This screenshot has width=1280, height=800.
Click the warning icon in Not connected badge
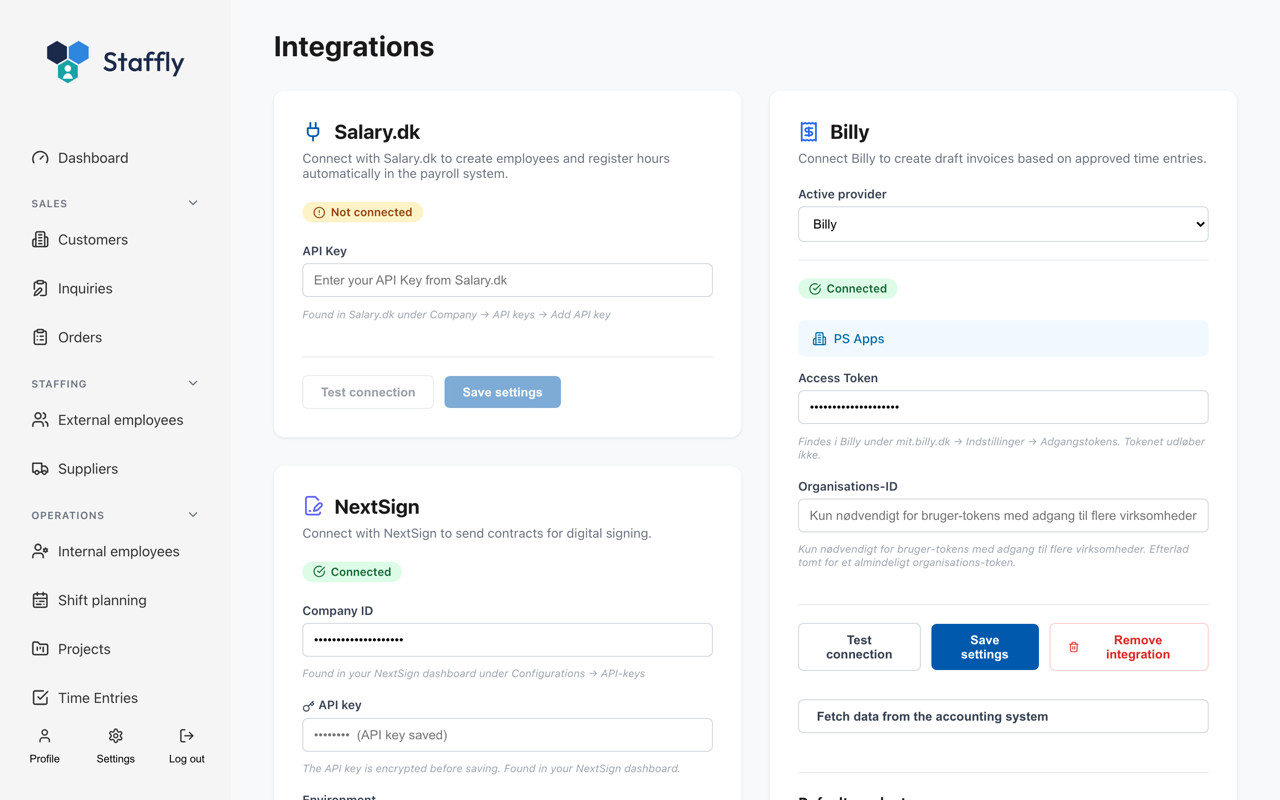coord(319,212)
